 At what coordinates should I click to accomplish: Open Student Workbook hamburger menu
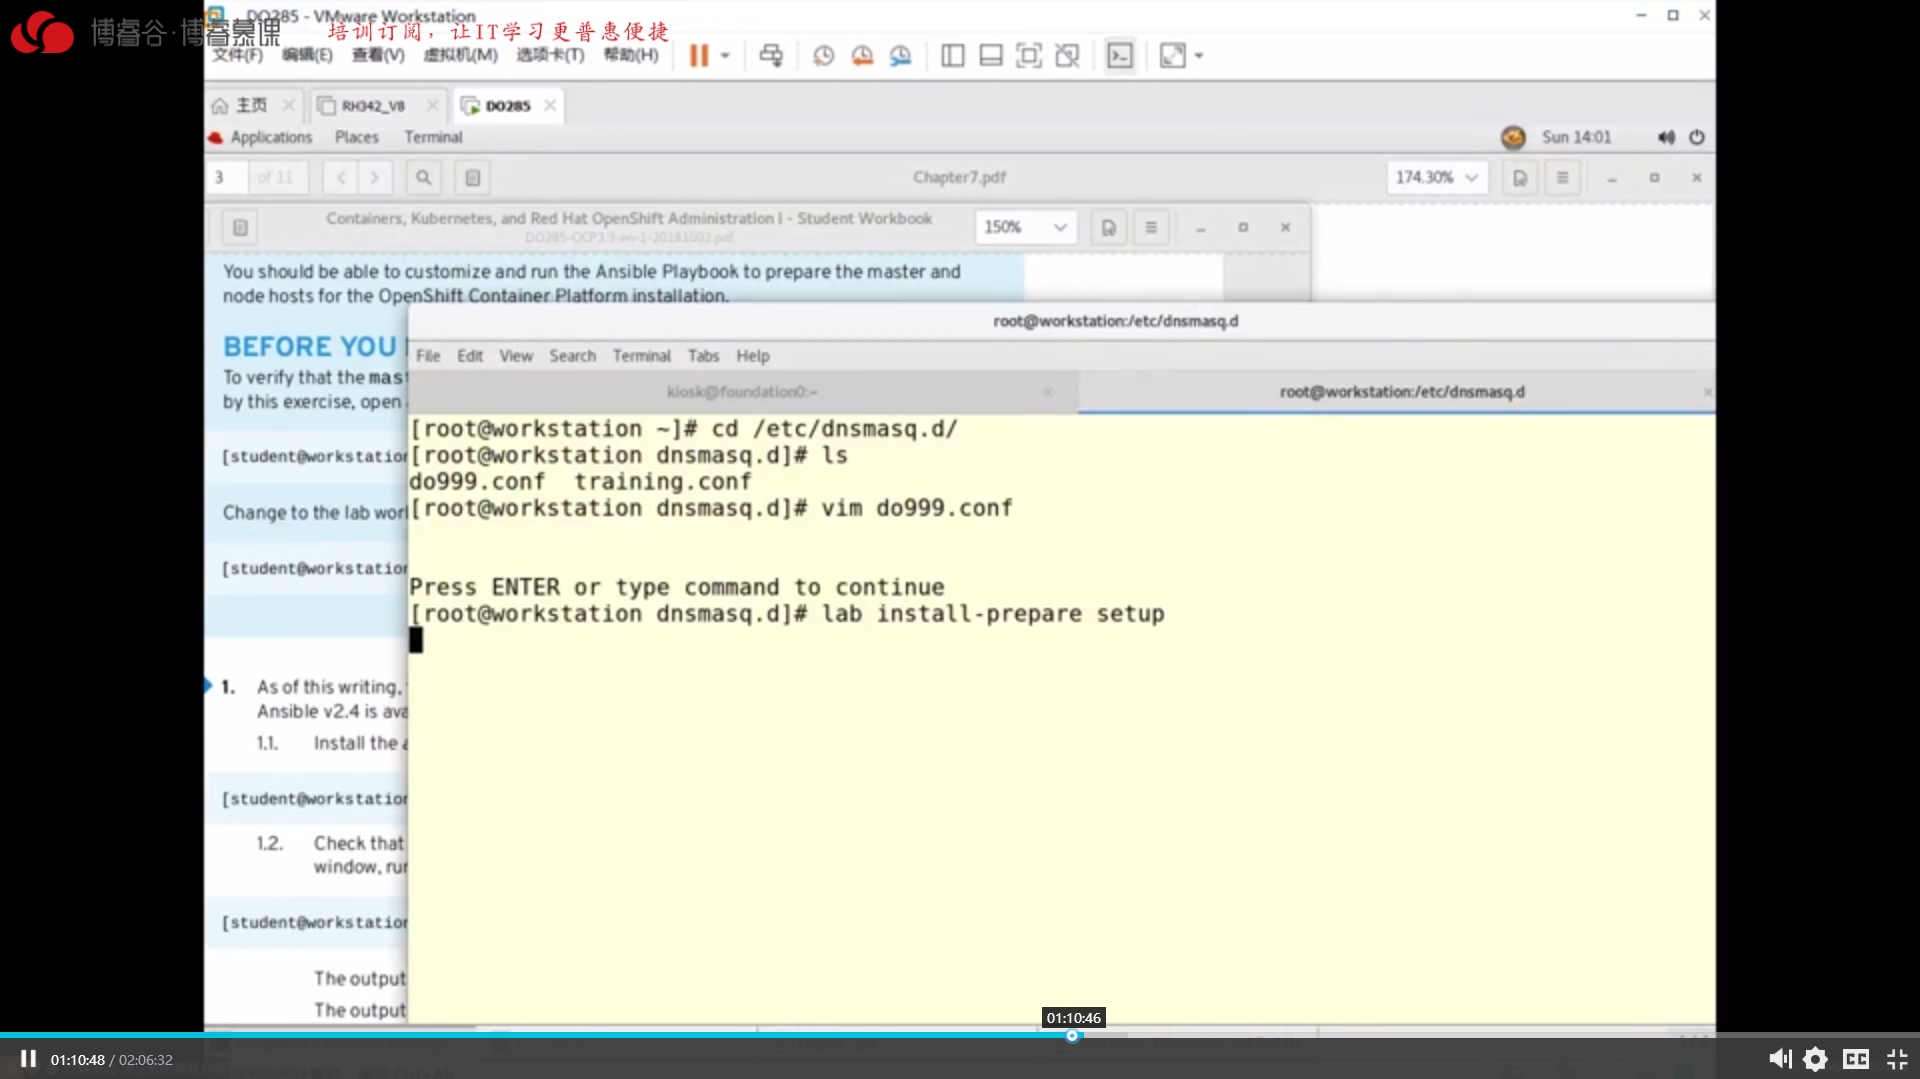point(1151,227)
